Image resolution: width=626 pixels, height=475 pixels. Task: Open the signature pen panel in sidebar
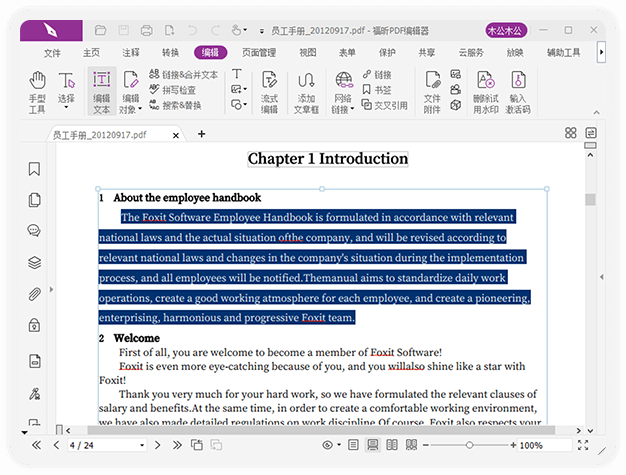(x=34, y=394)
